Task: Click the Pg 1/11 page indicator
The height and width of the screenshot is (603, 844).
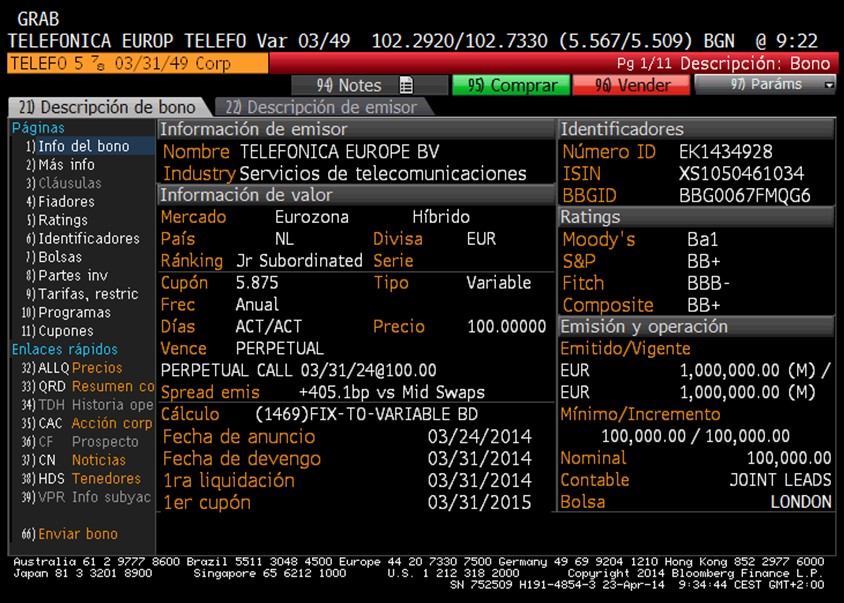Action: point(644,64)
